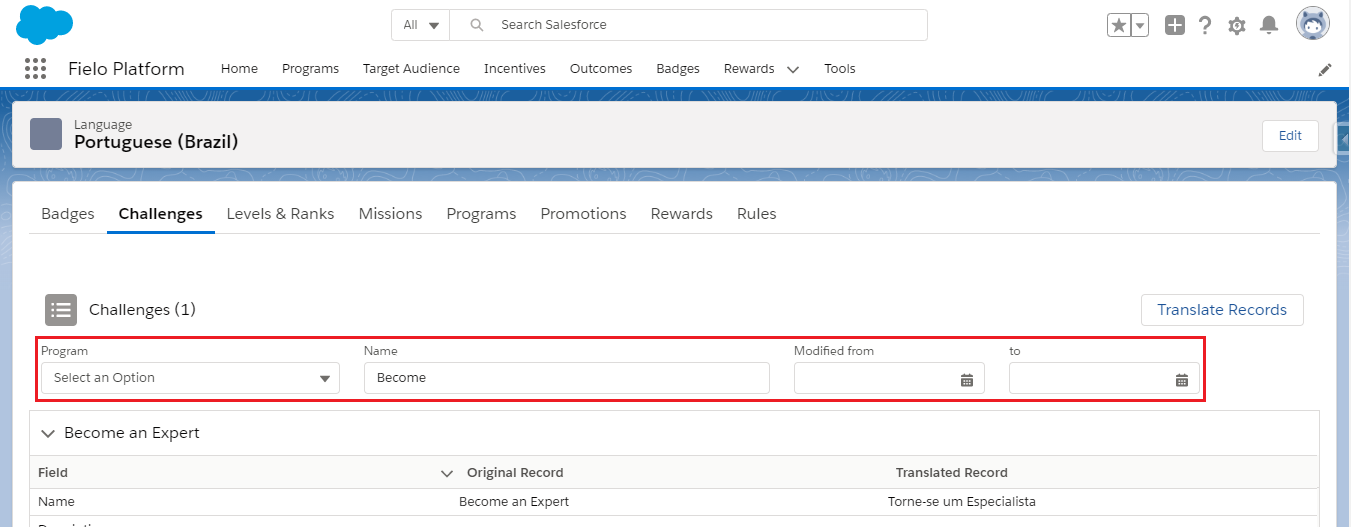Image resolution: width=1351 pixels, height=527 pixels.
Task: Open the All search scope dropdown
Action: coord(420,25)
